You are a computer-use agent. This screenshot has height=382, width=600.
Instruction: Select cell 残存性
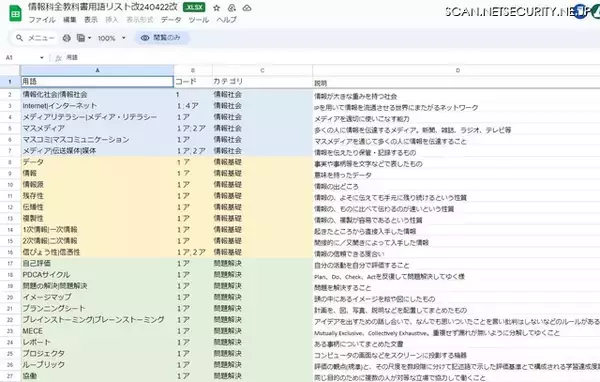click(x=97, y=196)
